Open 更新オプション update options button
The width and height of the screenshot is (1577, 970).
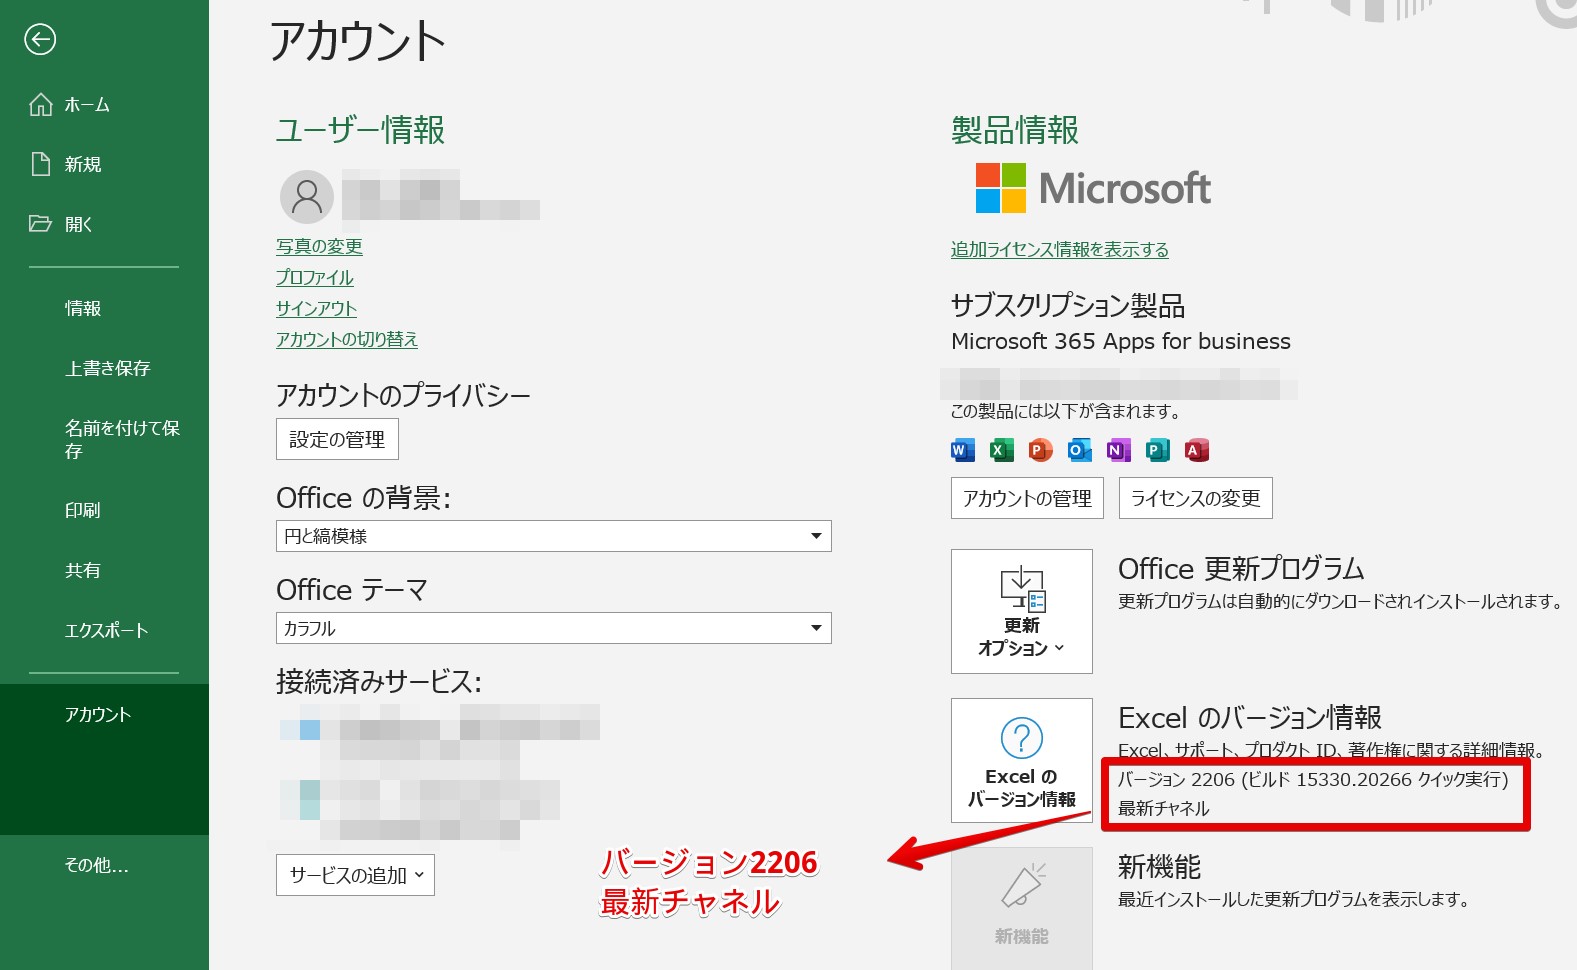pyautogui.click(x=1021, y=611)
